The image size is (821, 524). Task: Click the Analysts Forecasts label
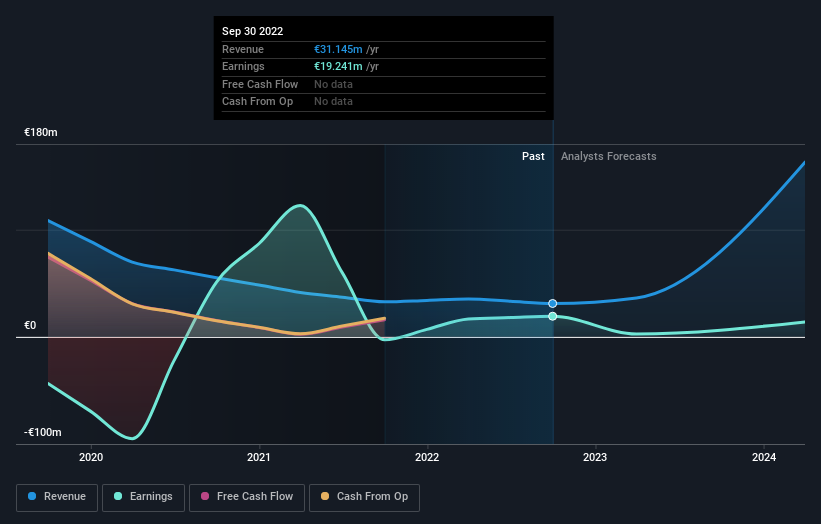click(608, 156)
